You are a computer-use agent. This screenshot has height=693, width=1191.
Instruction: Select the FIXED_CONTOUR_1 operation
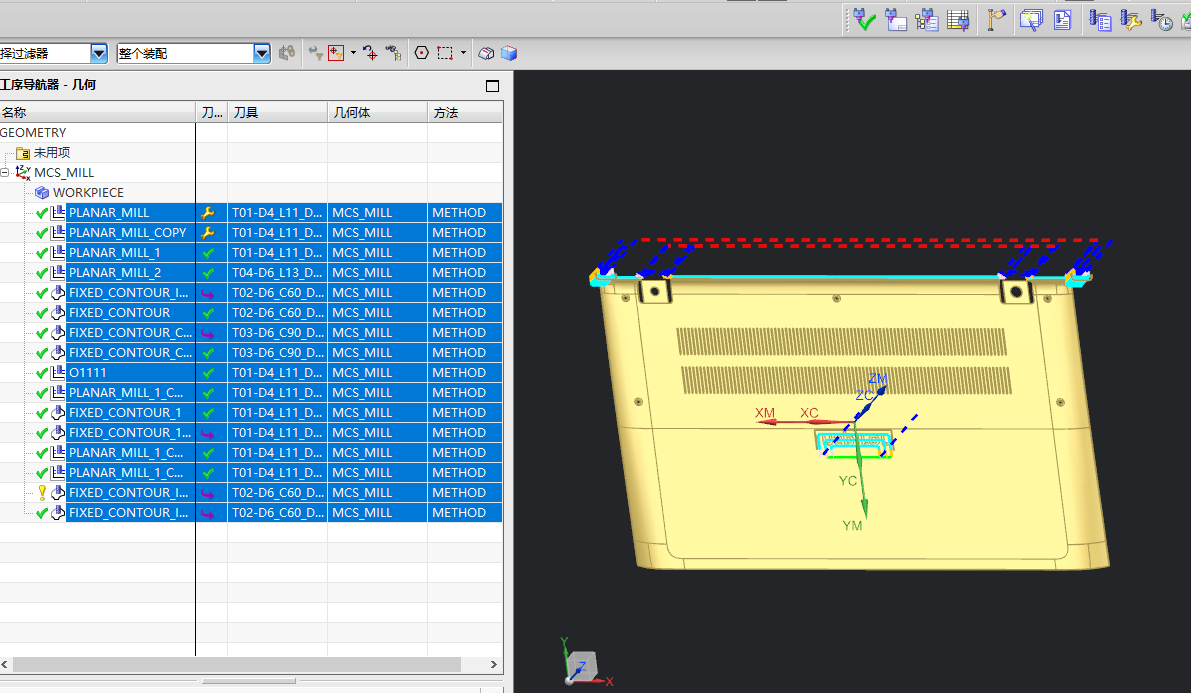[x=125, y=413]
